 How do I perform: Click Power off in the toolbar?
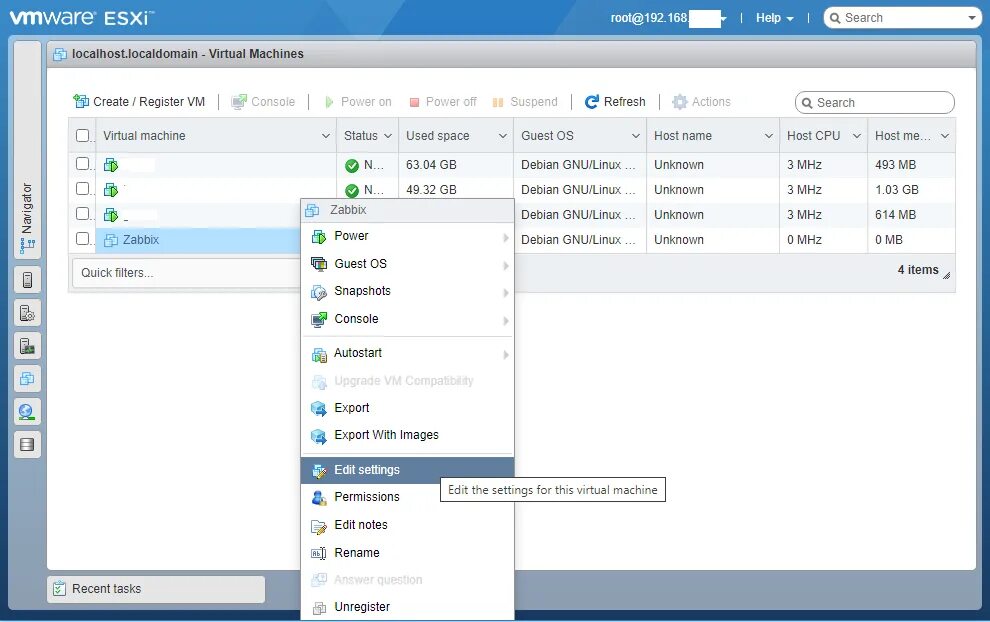[443, 102]
